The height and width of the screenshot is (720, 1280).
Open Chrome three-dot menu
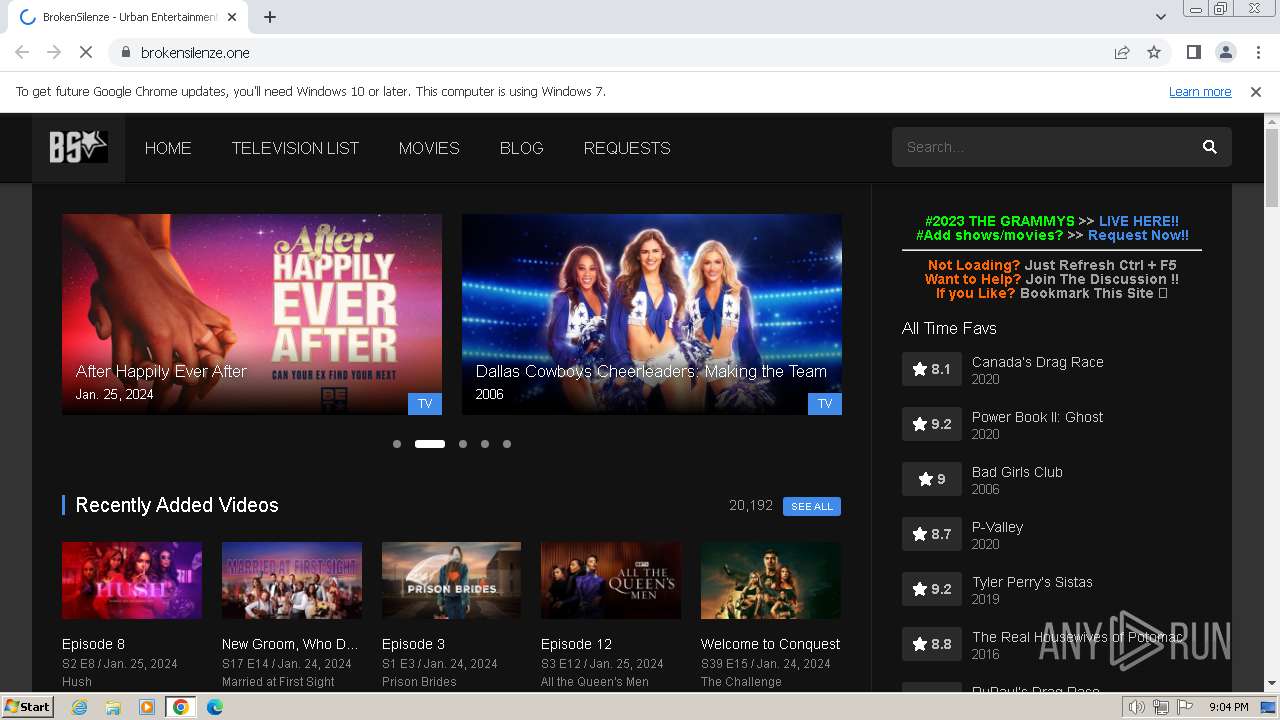pos(1258,52)
